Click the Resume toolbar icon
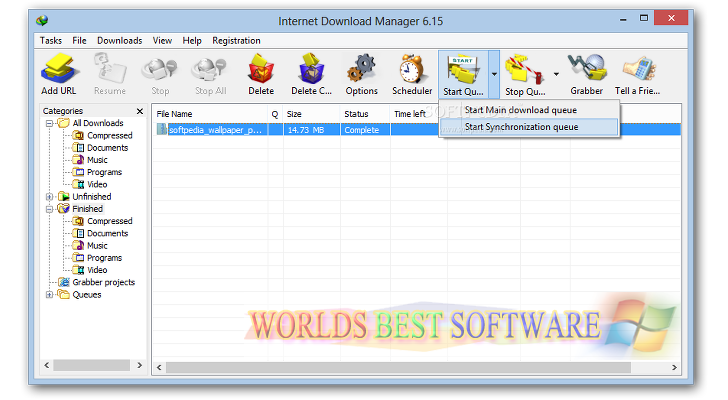Viewport: 728px width, 400px height. point(110,68)
